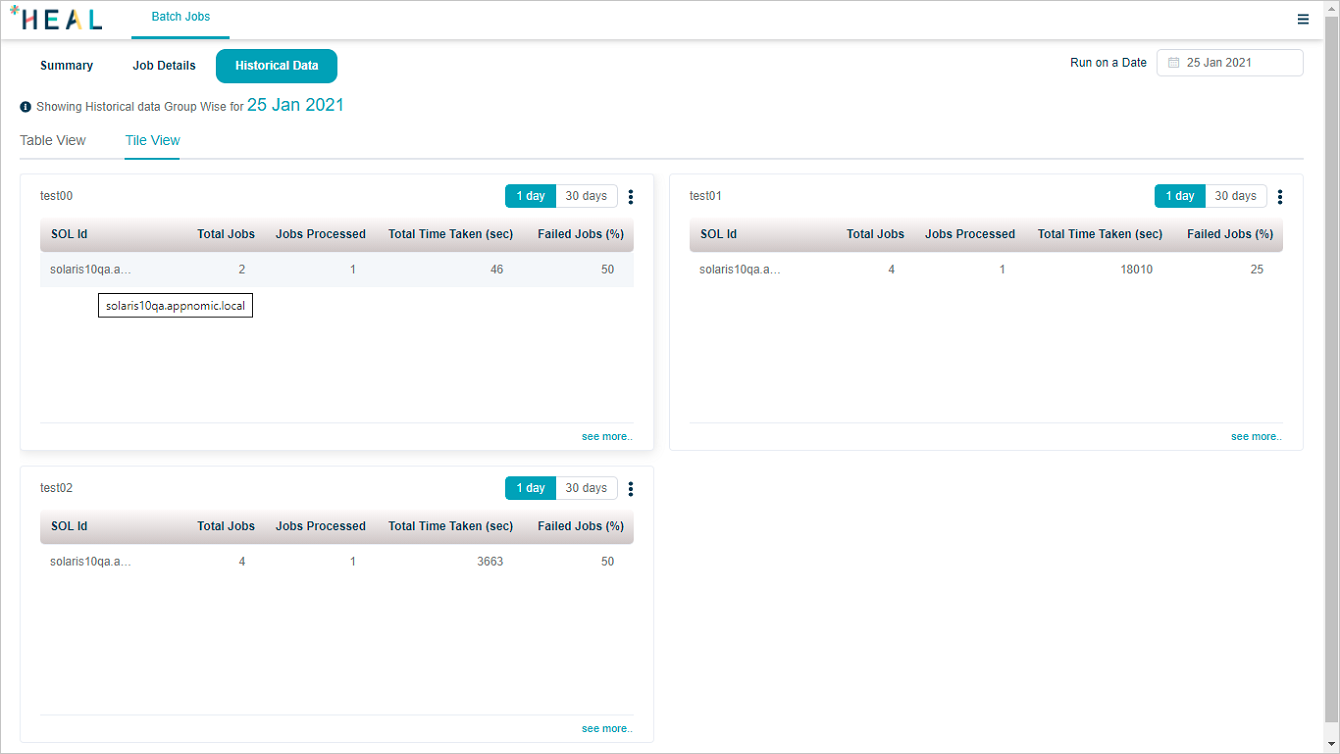The height and width of the screenshot is (754, 1340).
Task: Open kebab menu for test01 tile
Action: pos(1280,197)
